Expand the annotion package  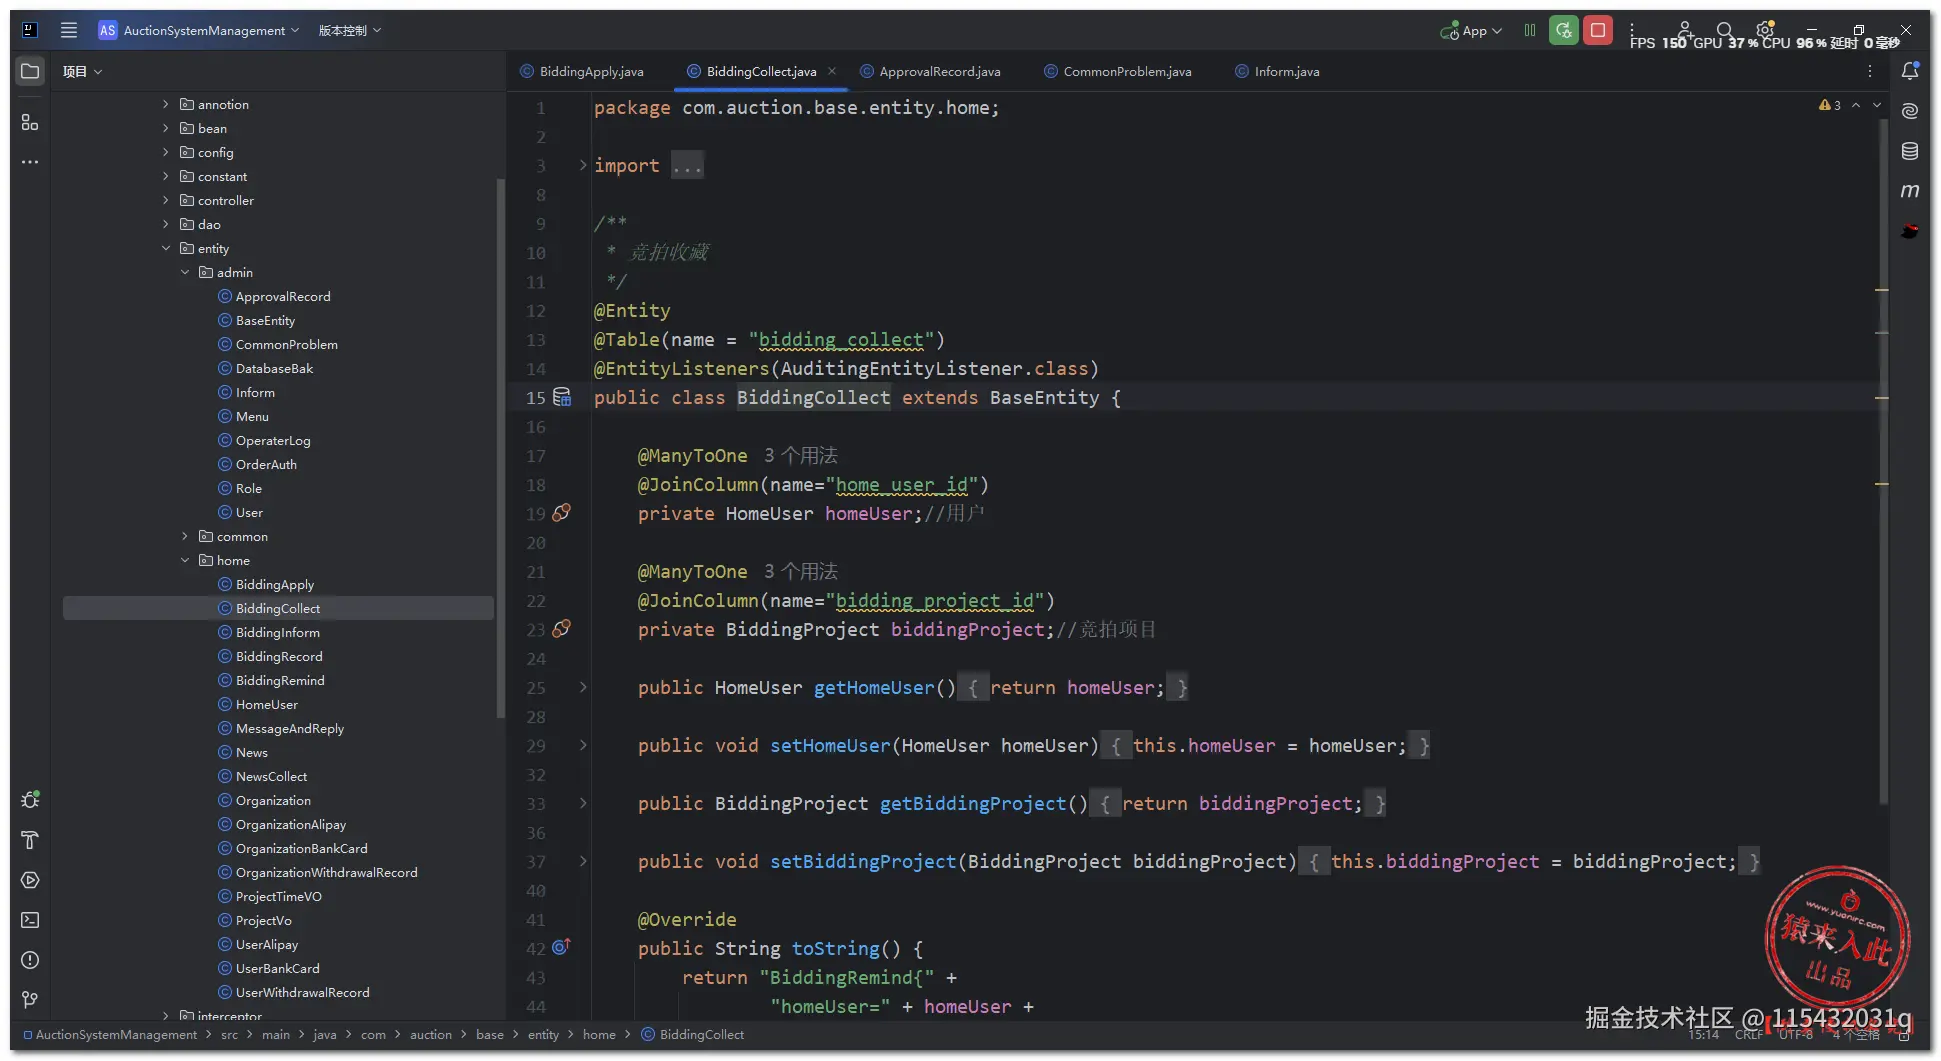click(166, 104)
